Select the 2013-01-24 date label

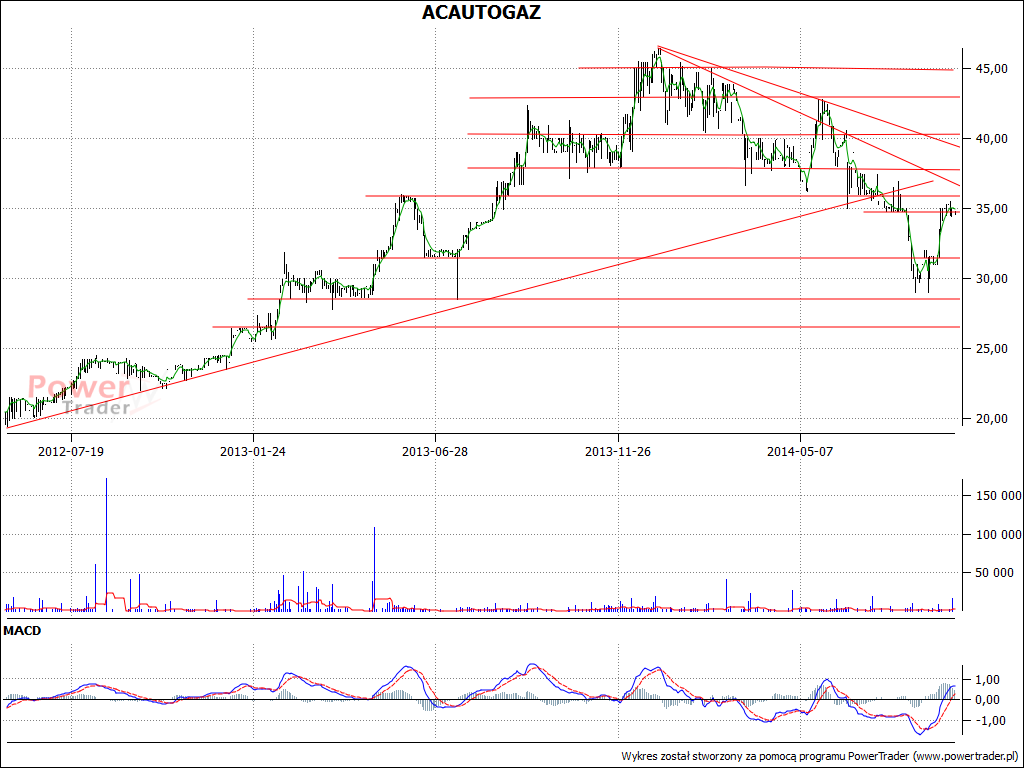coord(253,451)
